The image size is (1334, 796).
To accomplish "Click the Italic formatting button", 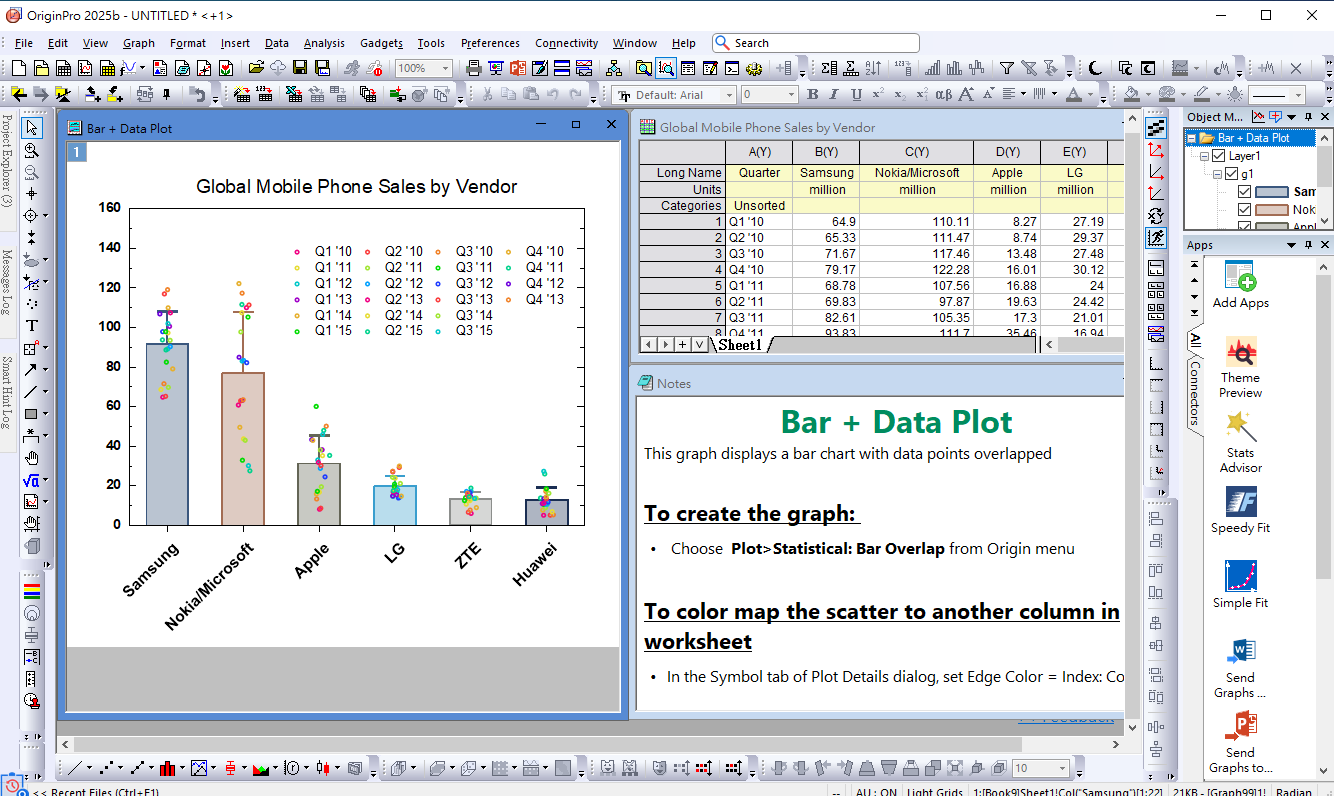I will click(834, 95).
